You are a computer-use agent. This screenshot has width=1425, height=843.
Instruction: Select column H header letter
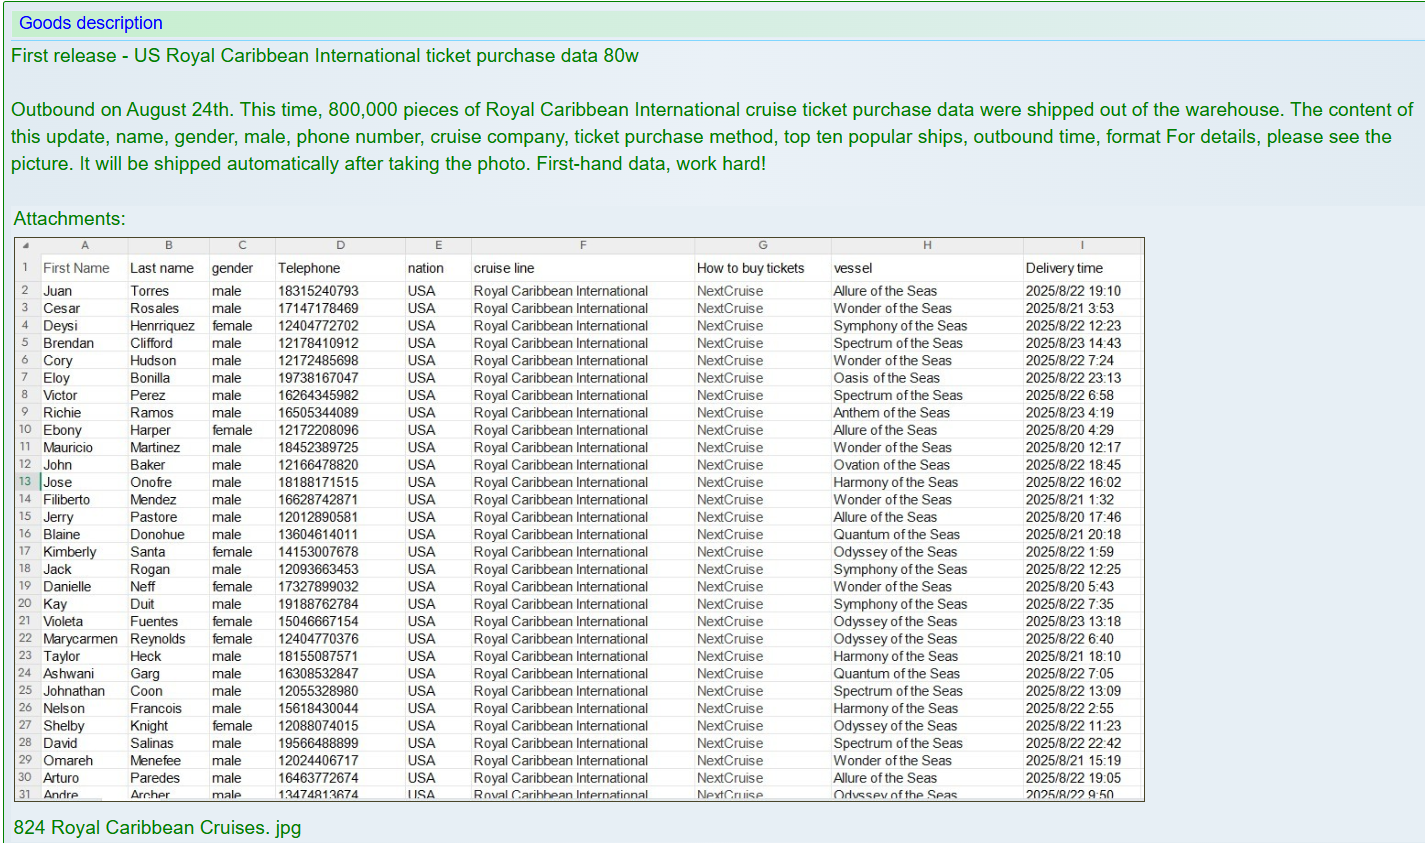tap(927, 246)
